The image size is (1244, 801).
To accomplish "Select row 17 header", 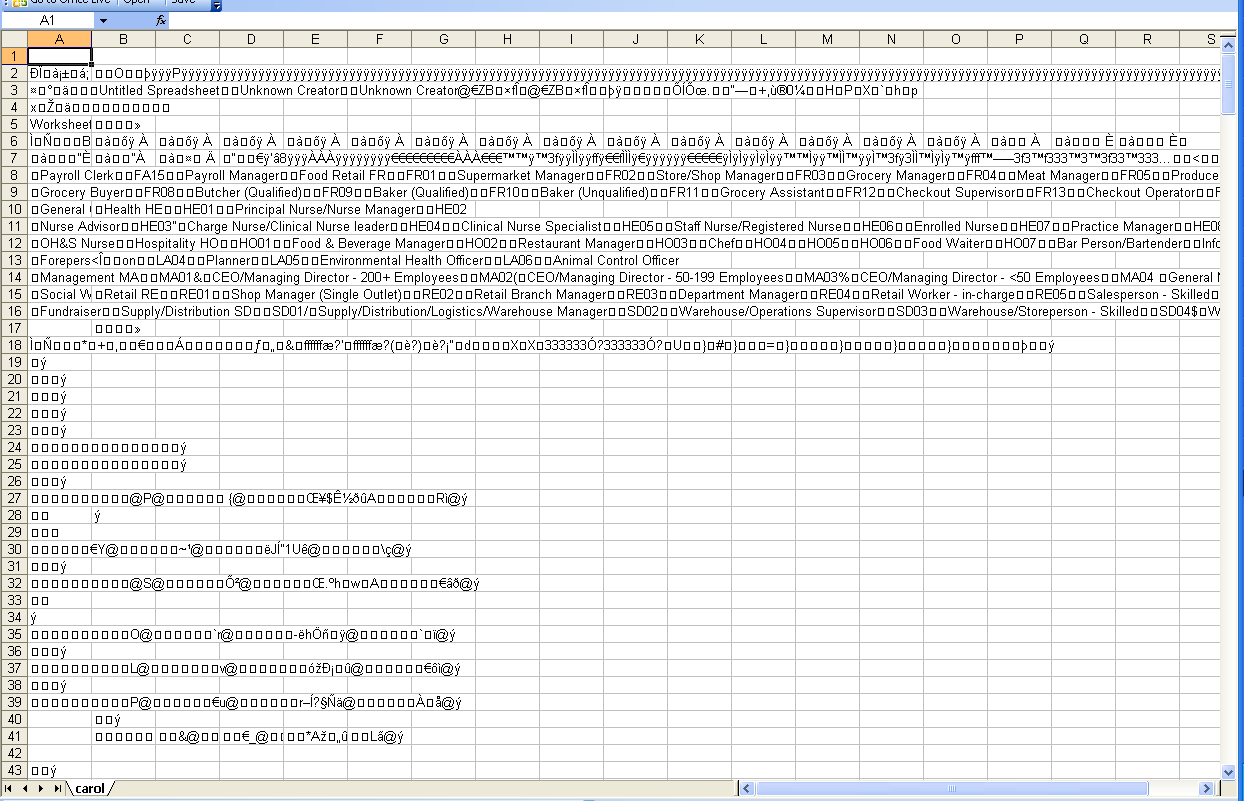I will click(14, 328).
